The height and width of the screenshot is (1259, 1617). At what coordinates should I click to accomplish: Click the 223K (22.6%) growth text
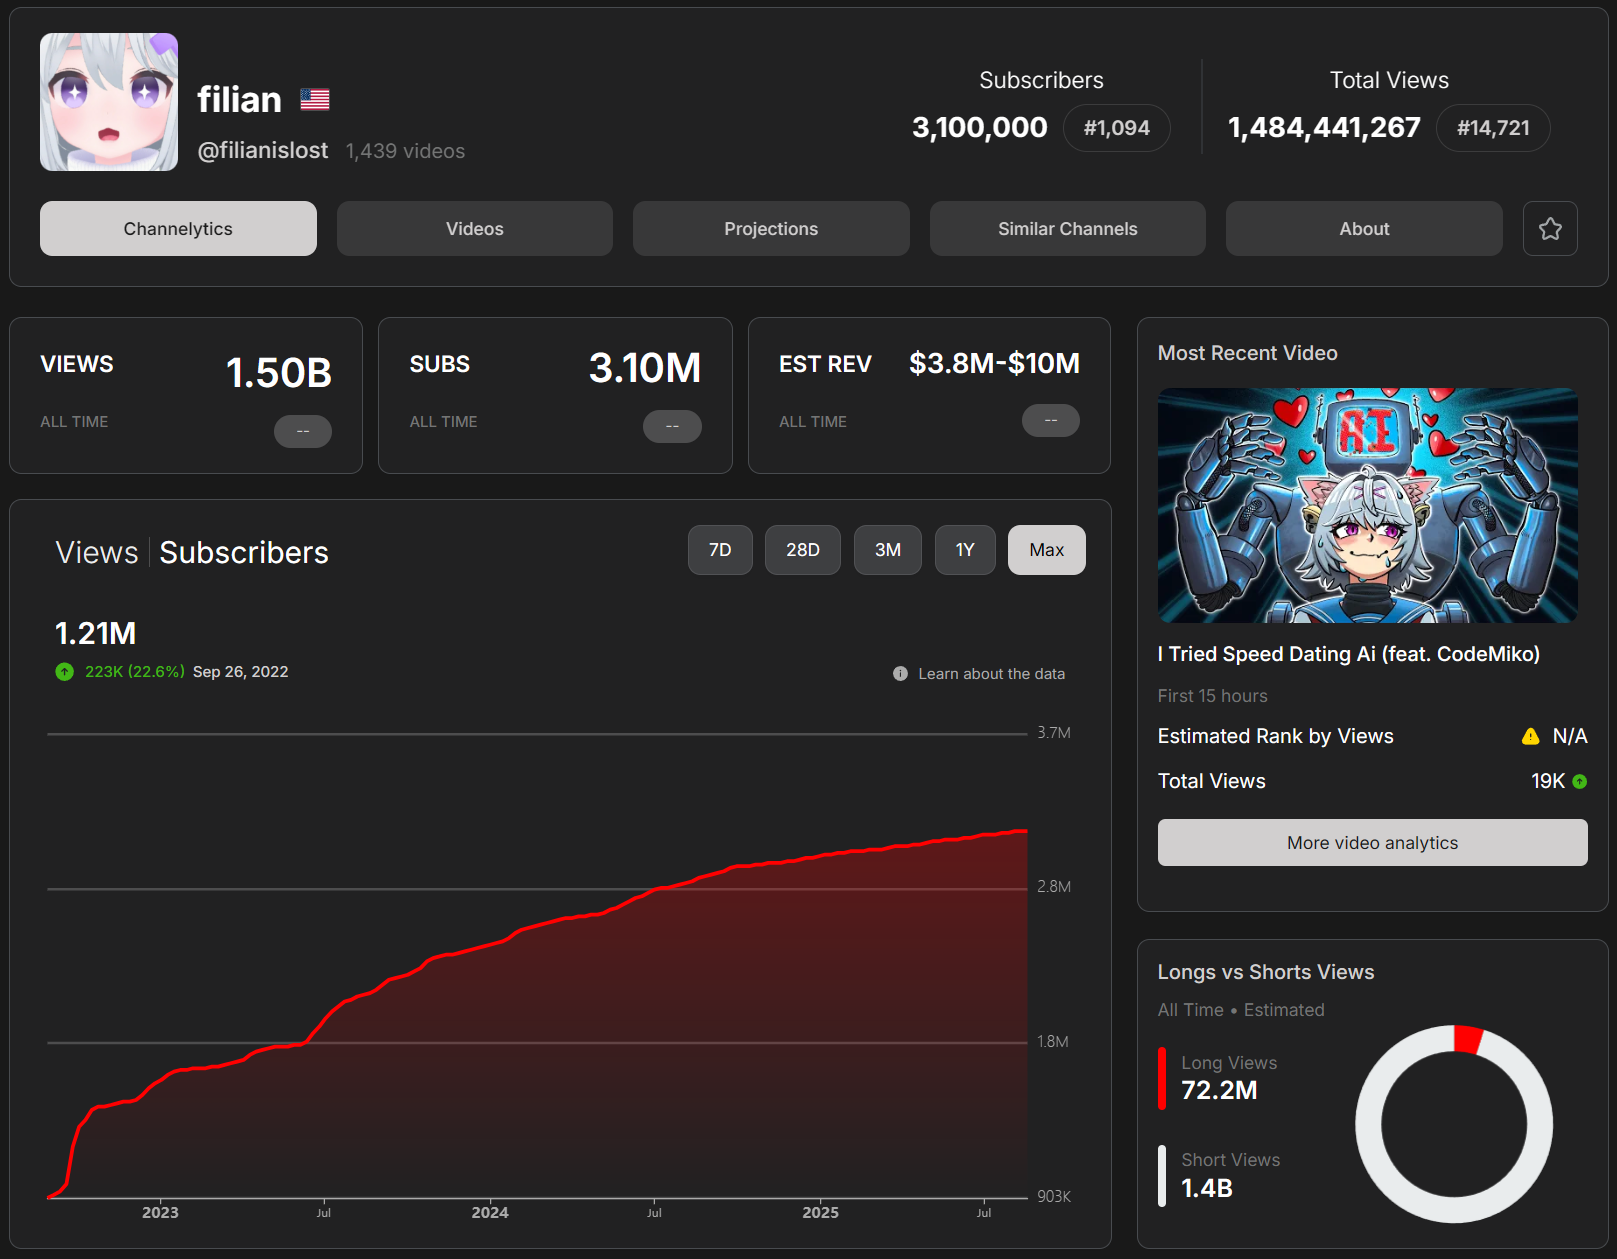click(x=134, y=672)
